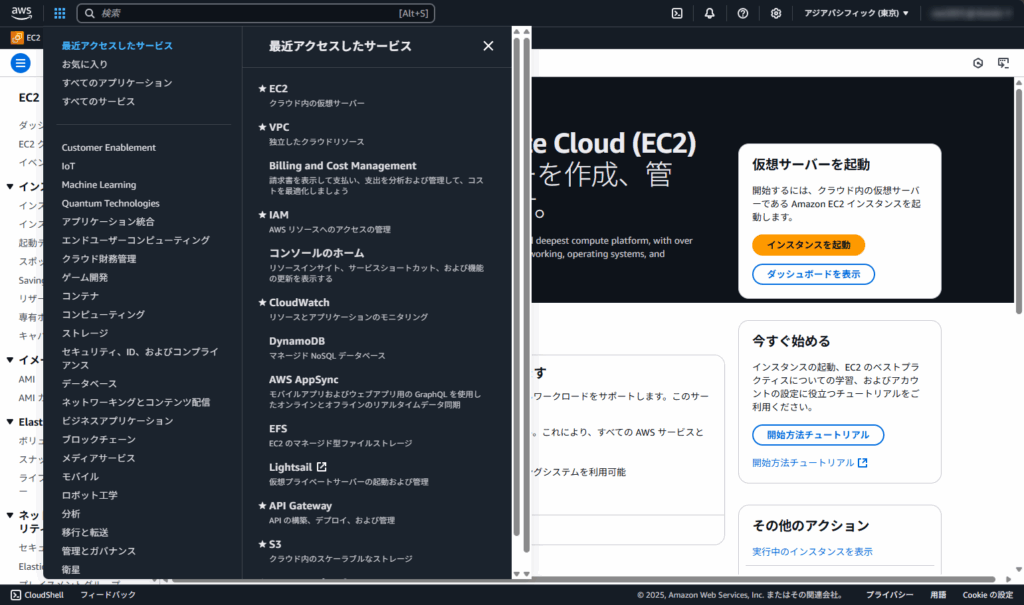Toggle favorite star for API Gateway
Screen dimensions: 1024x605
(x=263, y=506)
